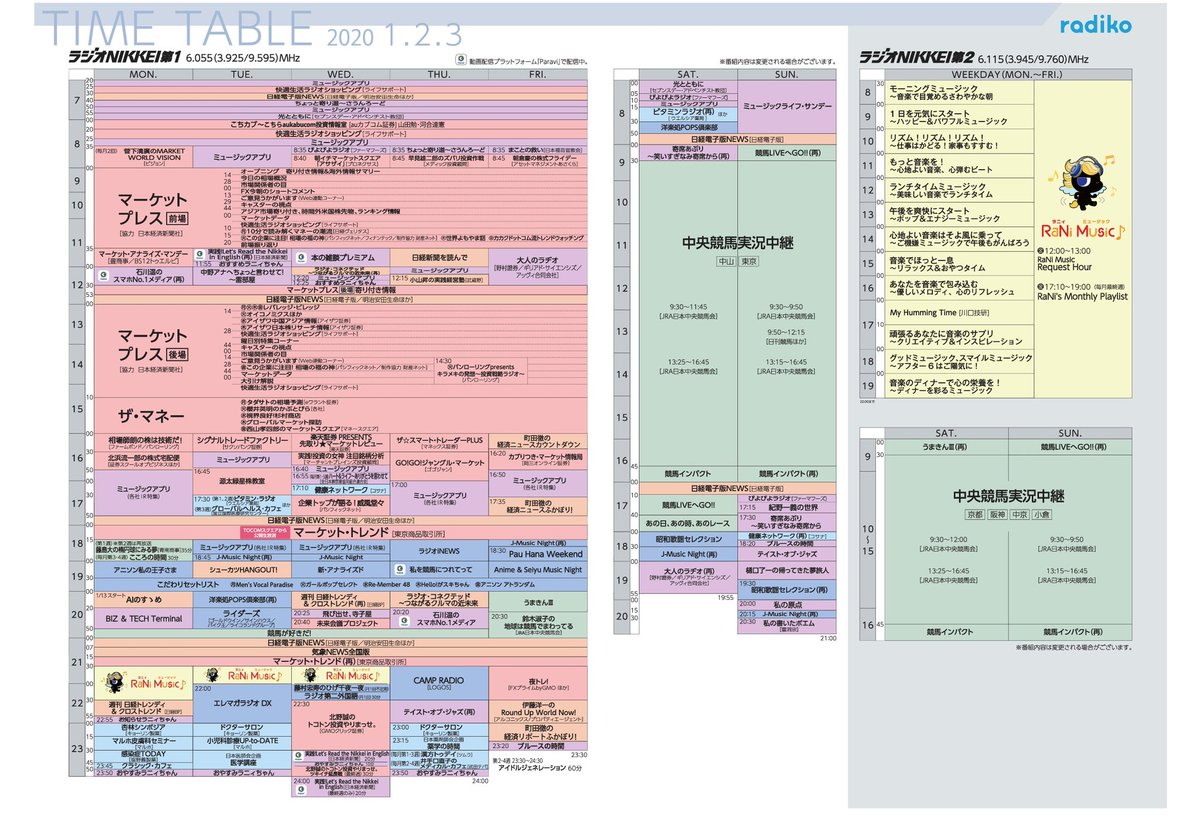Click 源太緑星株教室 program
Screen dimensions: 1200x831
point(240,481)
